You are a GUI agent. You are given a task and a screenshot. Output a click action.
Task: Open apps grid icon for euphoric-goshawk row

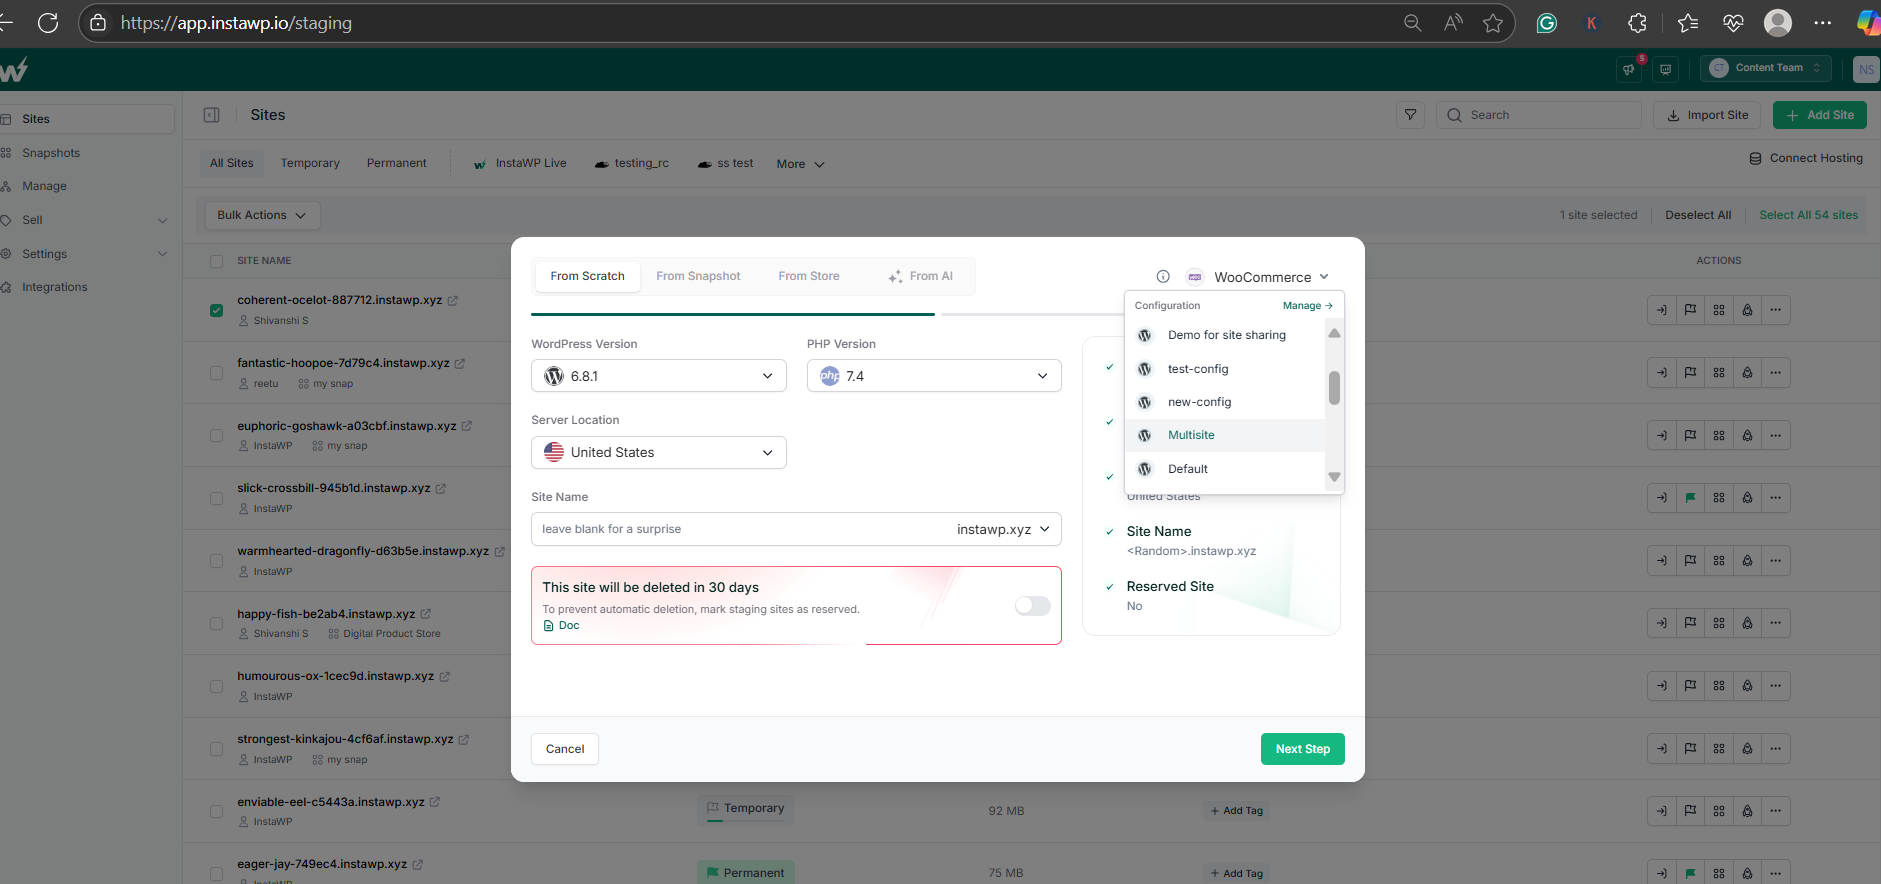tap(1719, 435)
